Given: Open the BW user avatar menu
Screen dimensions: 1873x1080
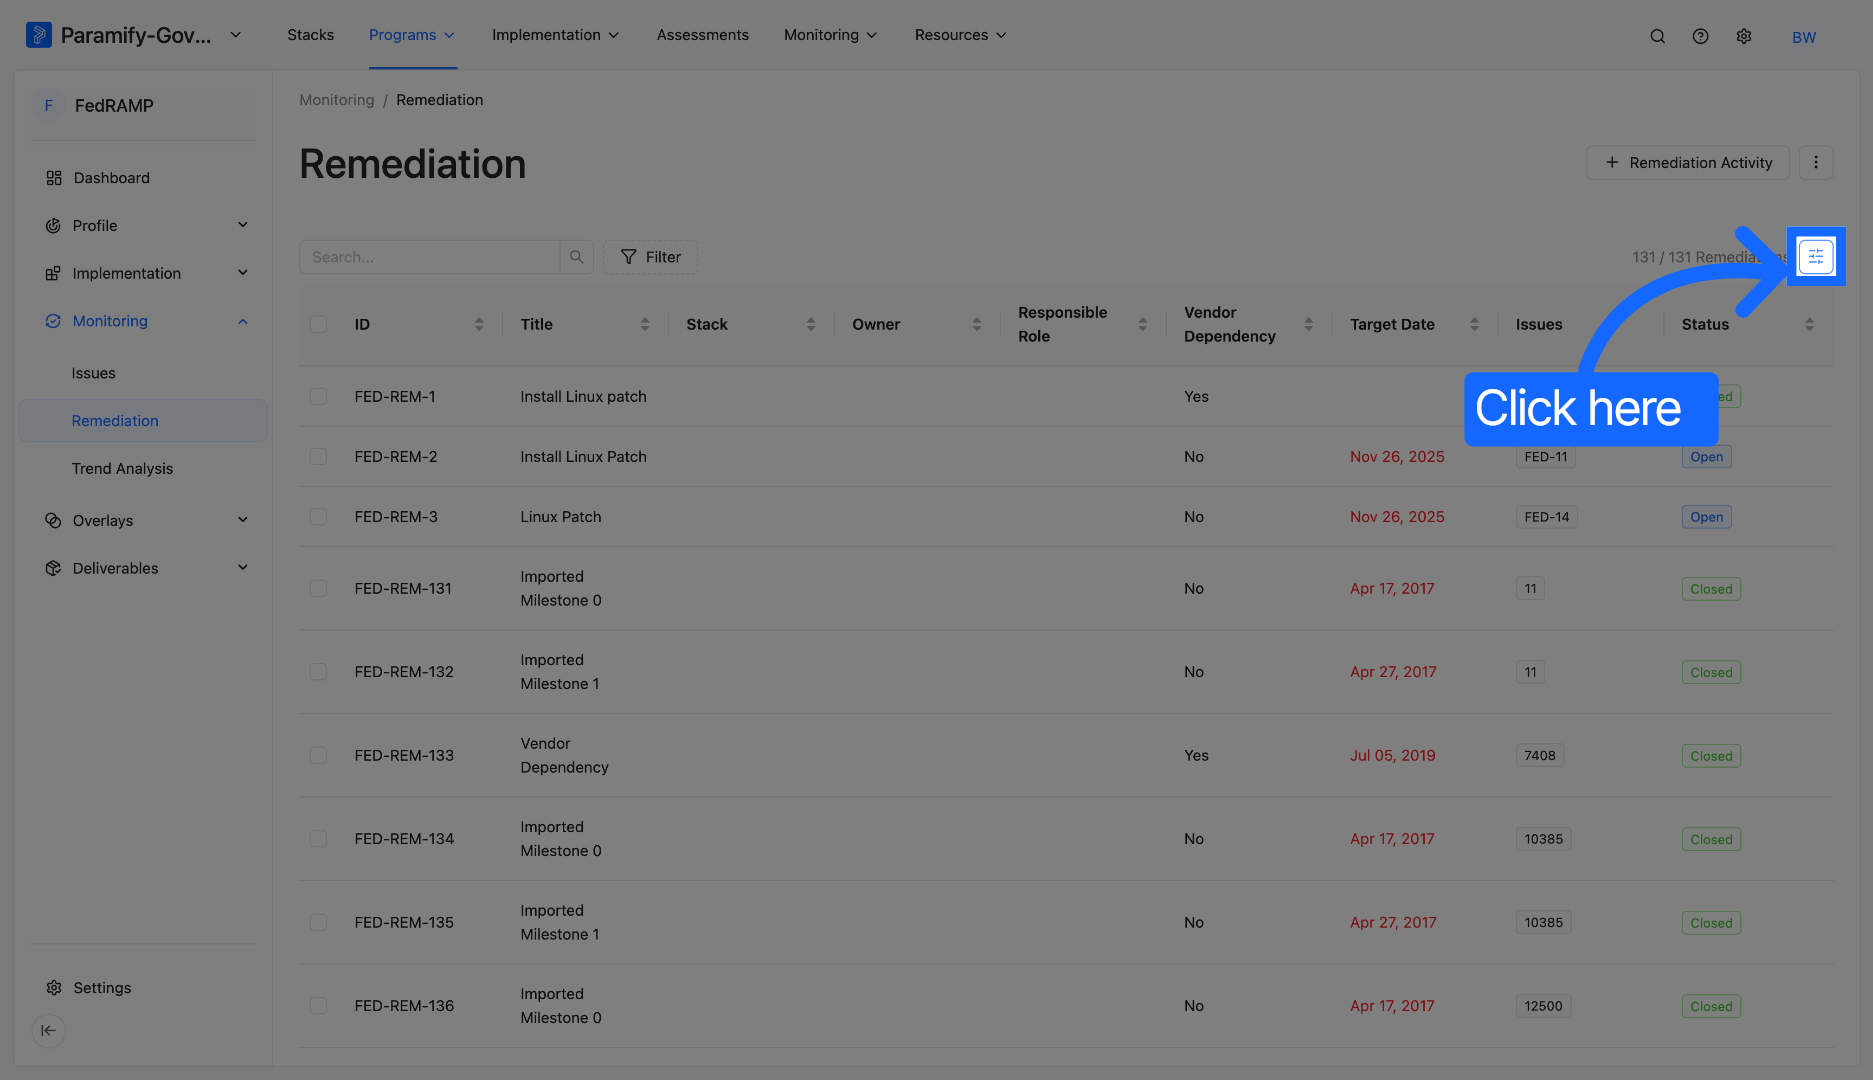Looking at the screenshot, I should tap(1804, 37).
